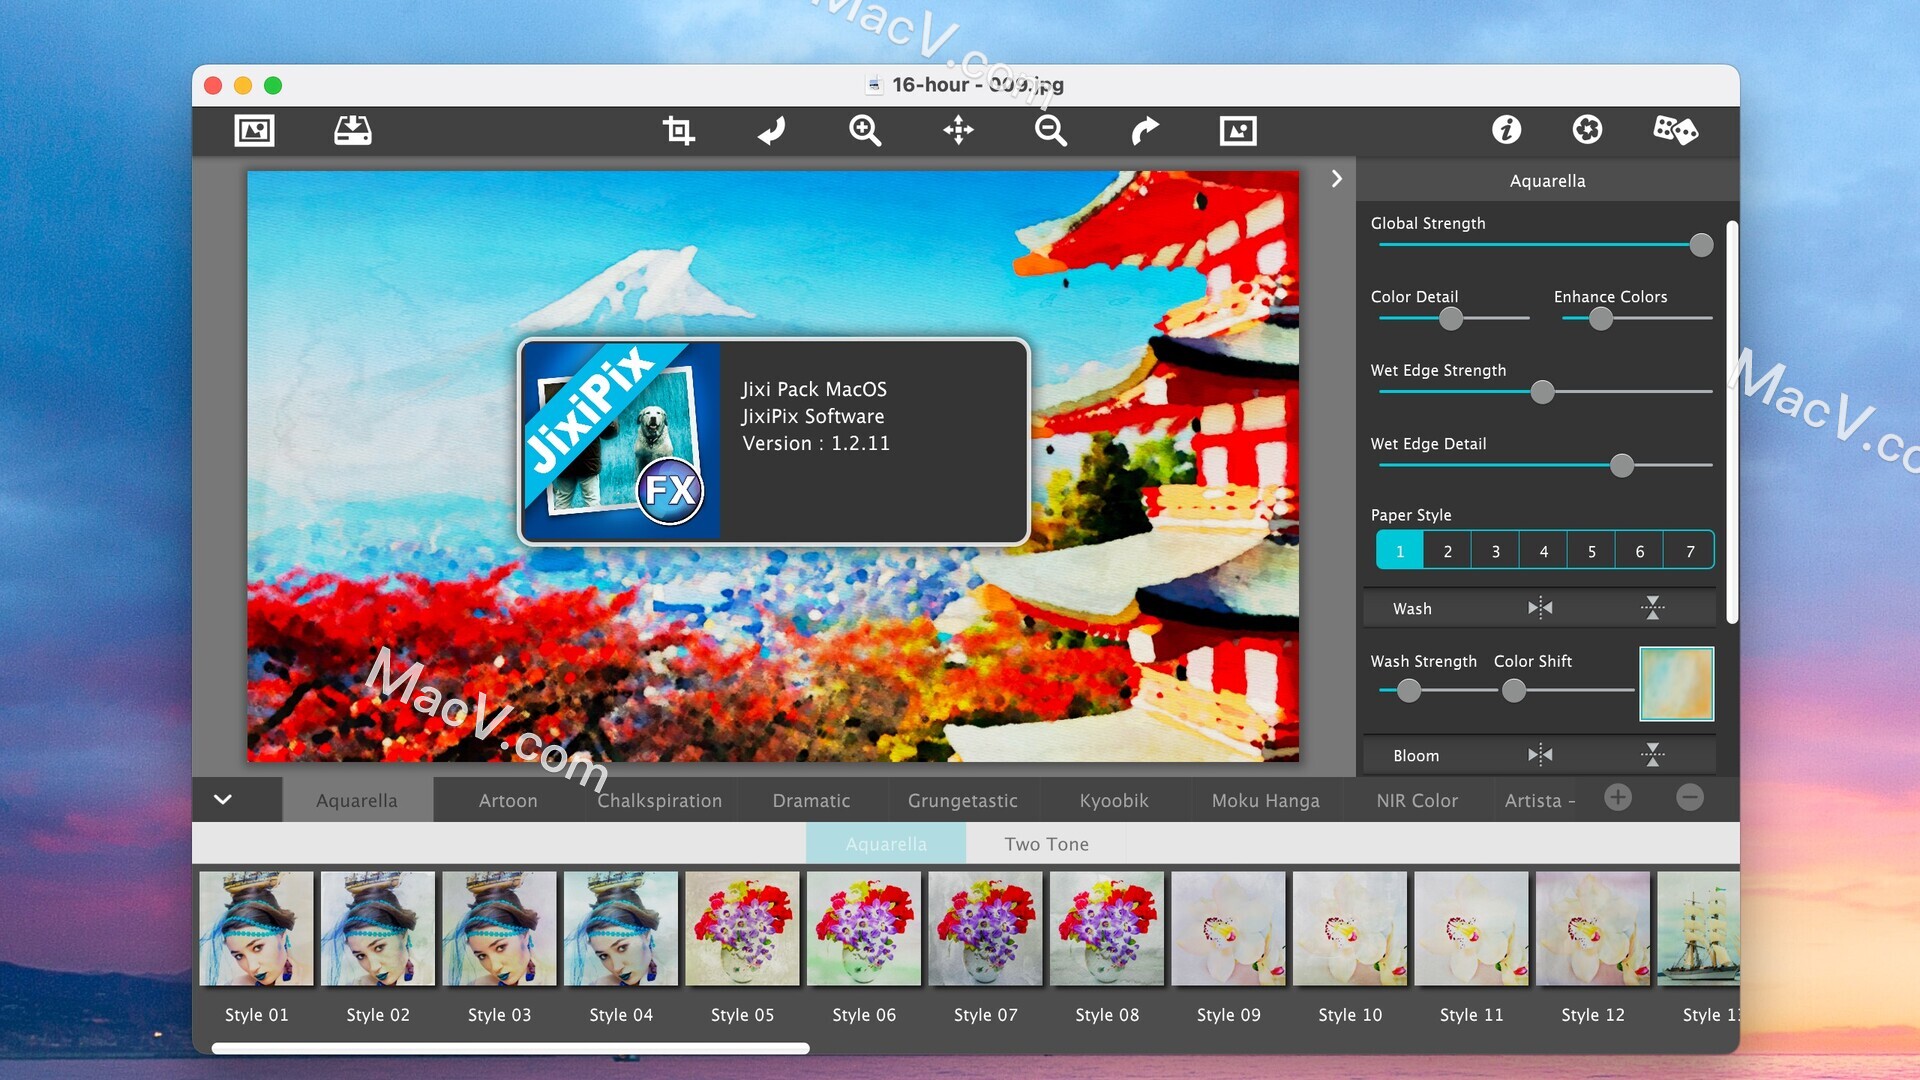Screen dimensions: 1920x1080
Task: Switch to the Grungetastic effect tab
Action: (x=963, y=800)
